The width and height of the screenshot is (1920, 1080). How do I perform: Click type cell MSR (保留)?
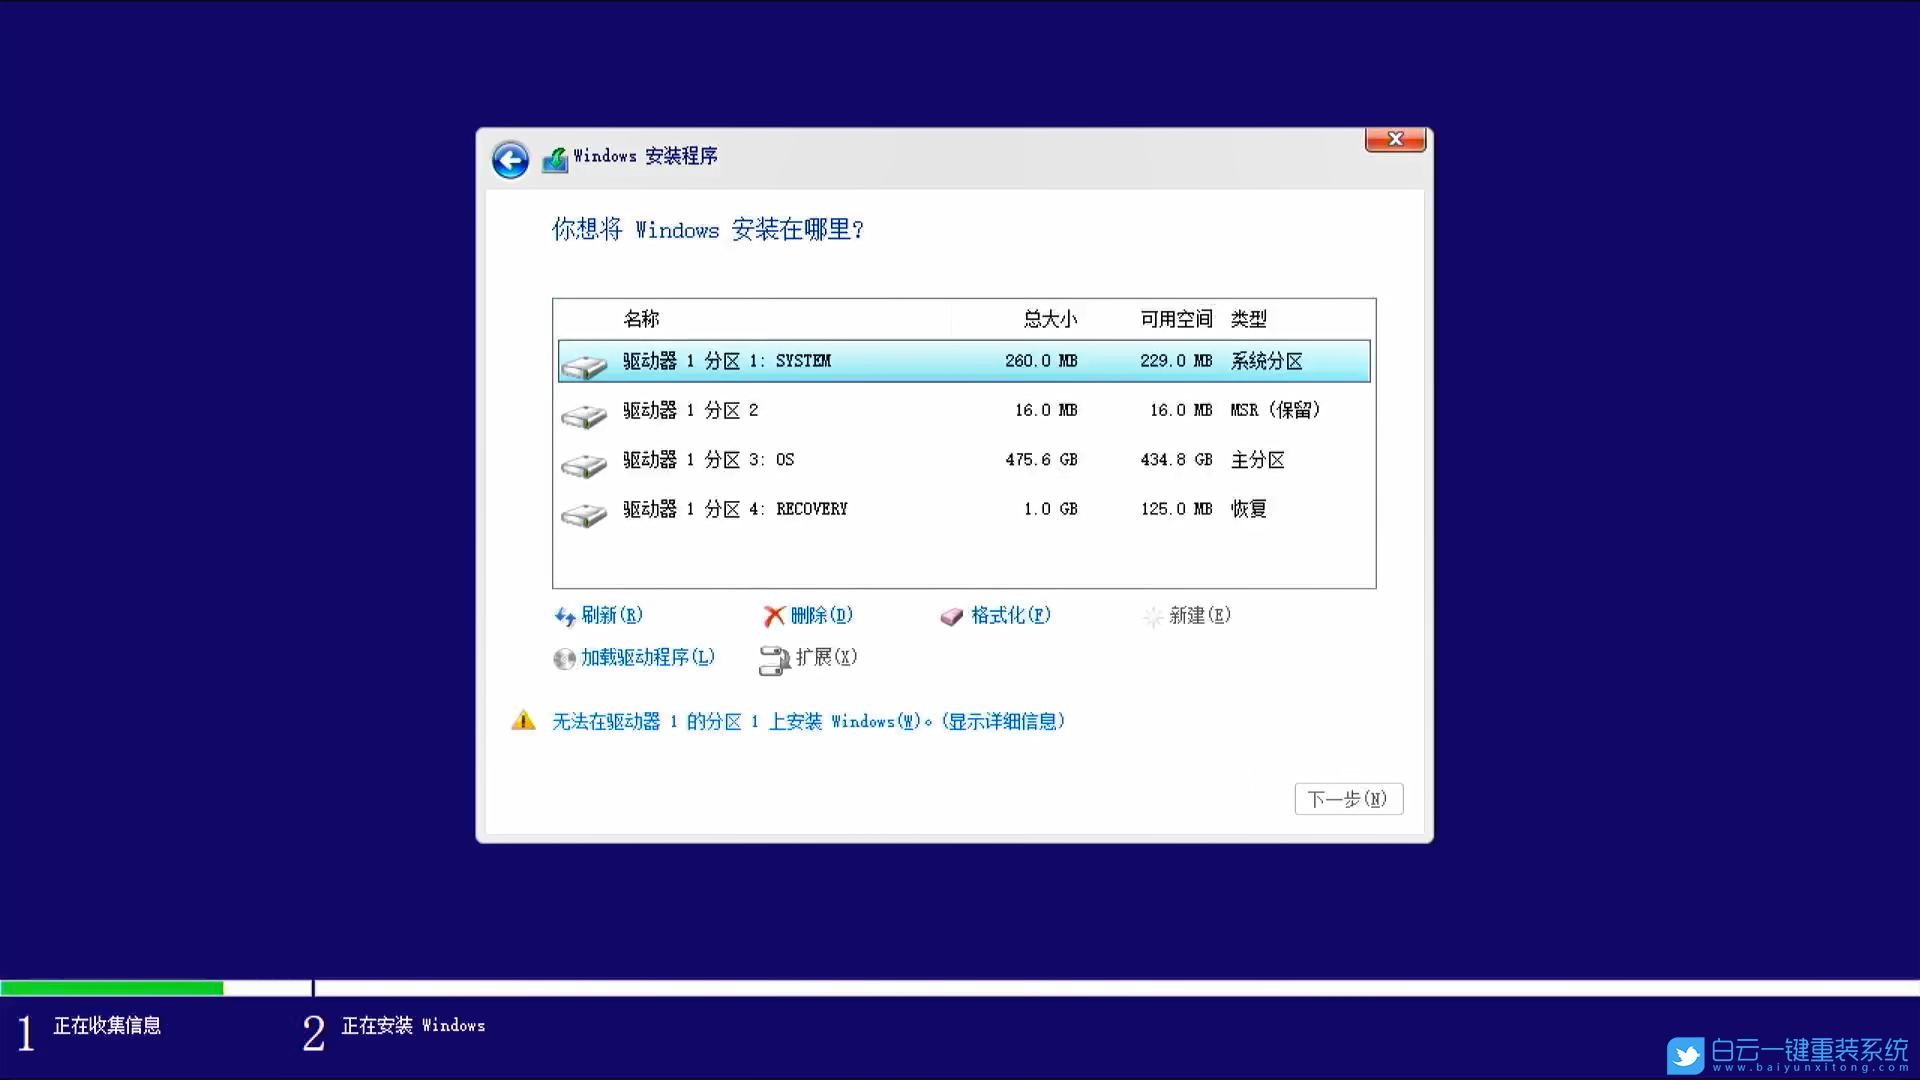[x=1276, y=410]
